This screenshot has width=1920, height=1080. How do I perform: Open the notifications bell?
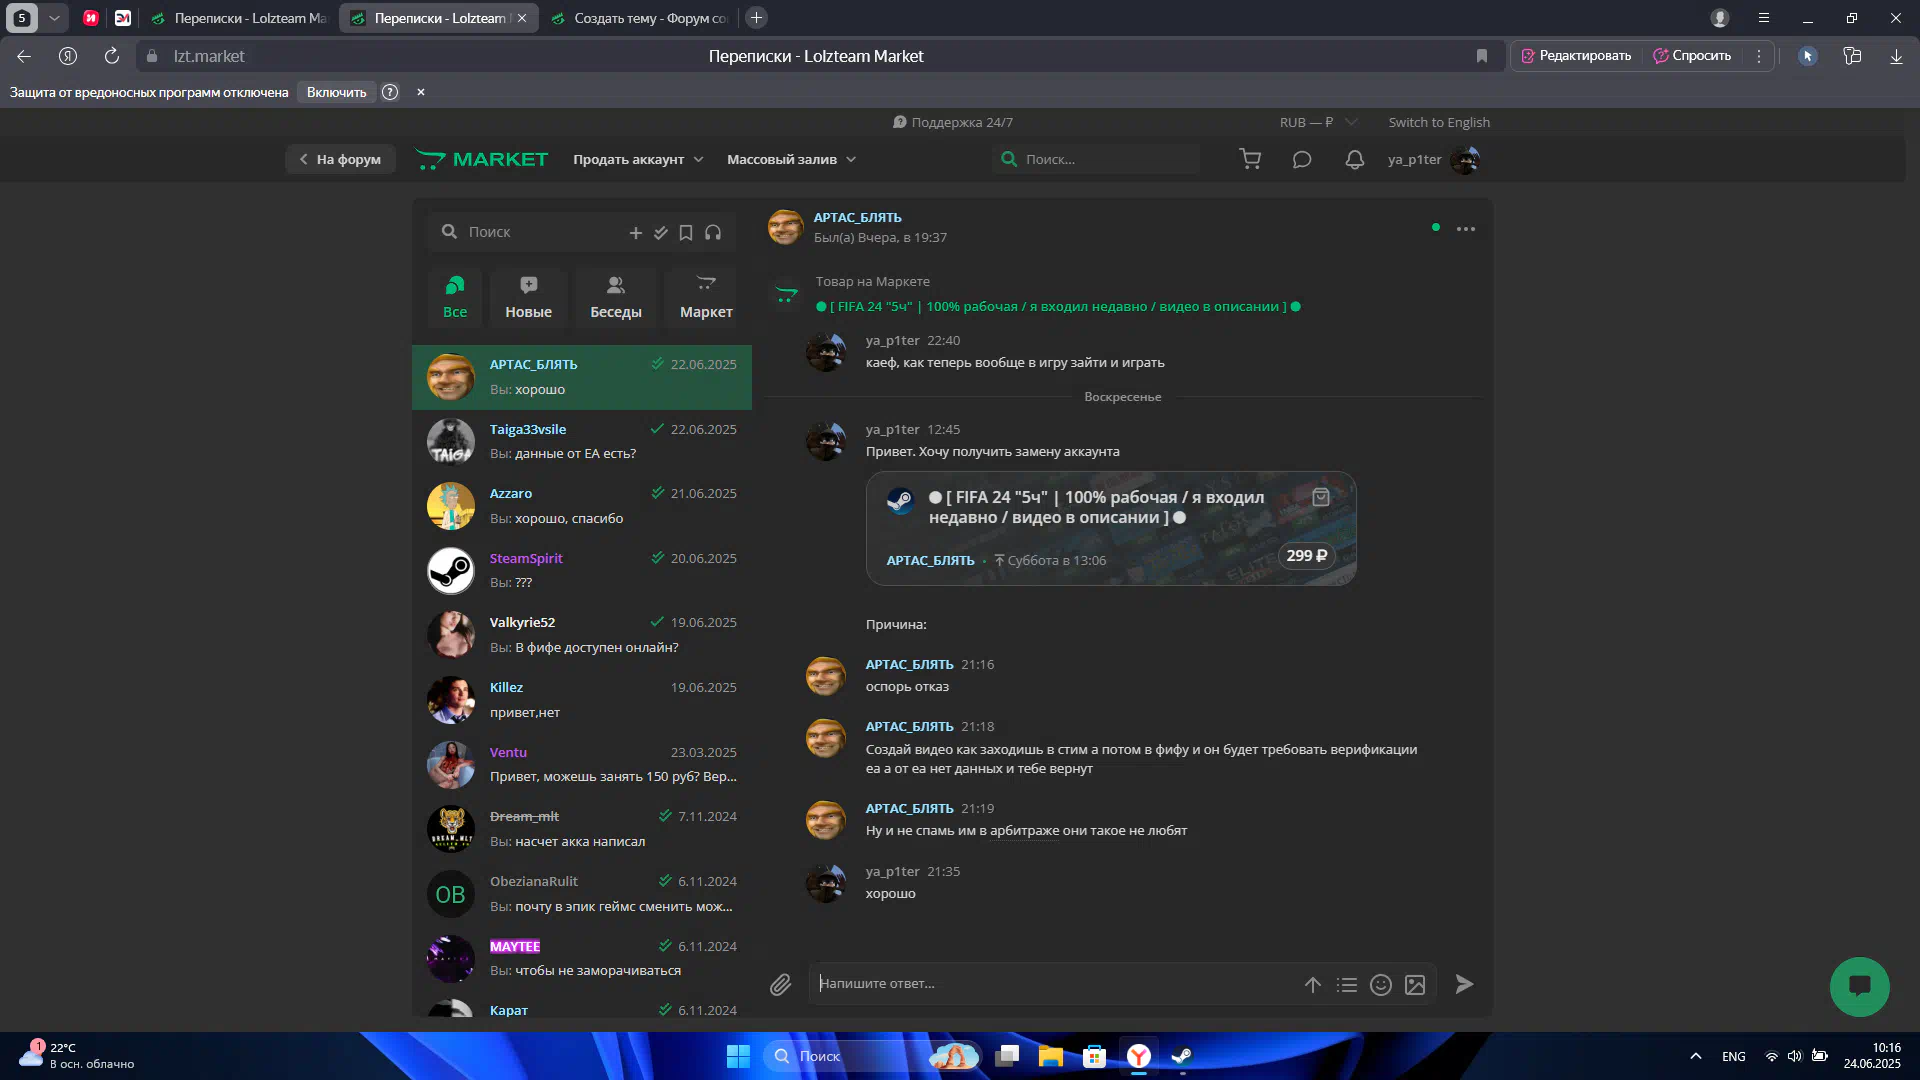click(x=1355, y=159)
